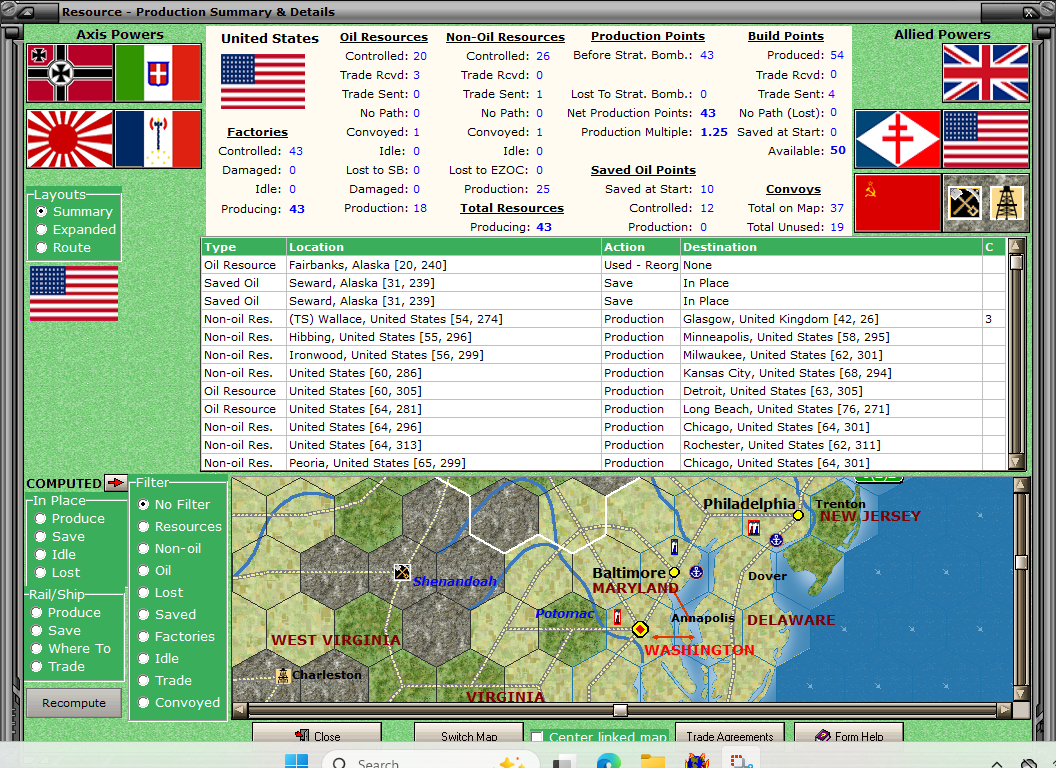Click the table scrollbar down arrow
The height and width of the screenshot is (768, 1056).
(x=1016, y=461)
